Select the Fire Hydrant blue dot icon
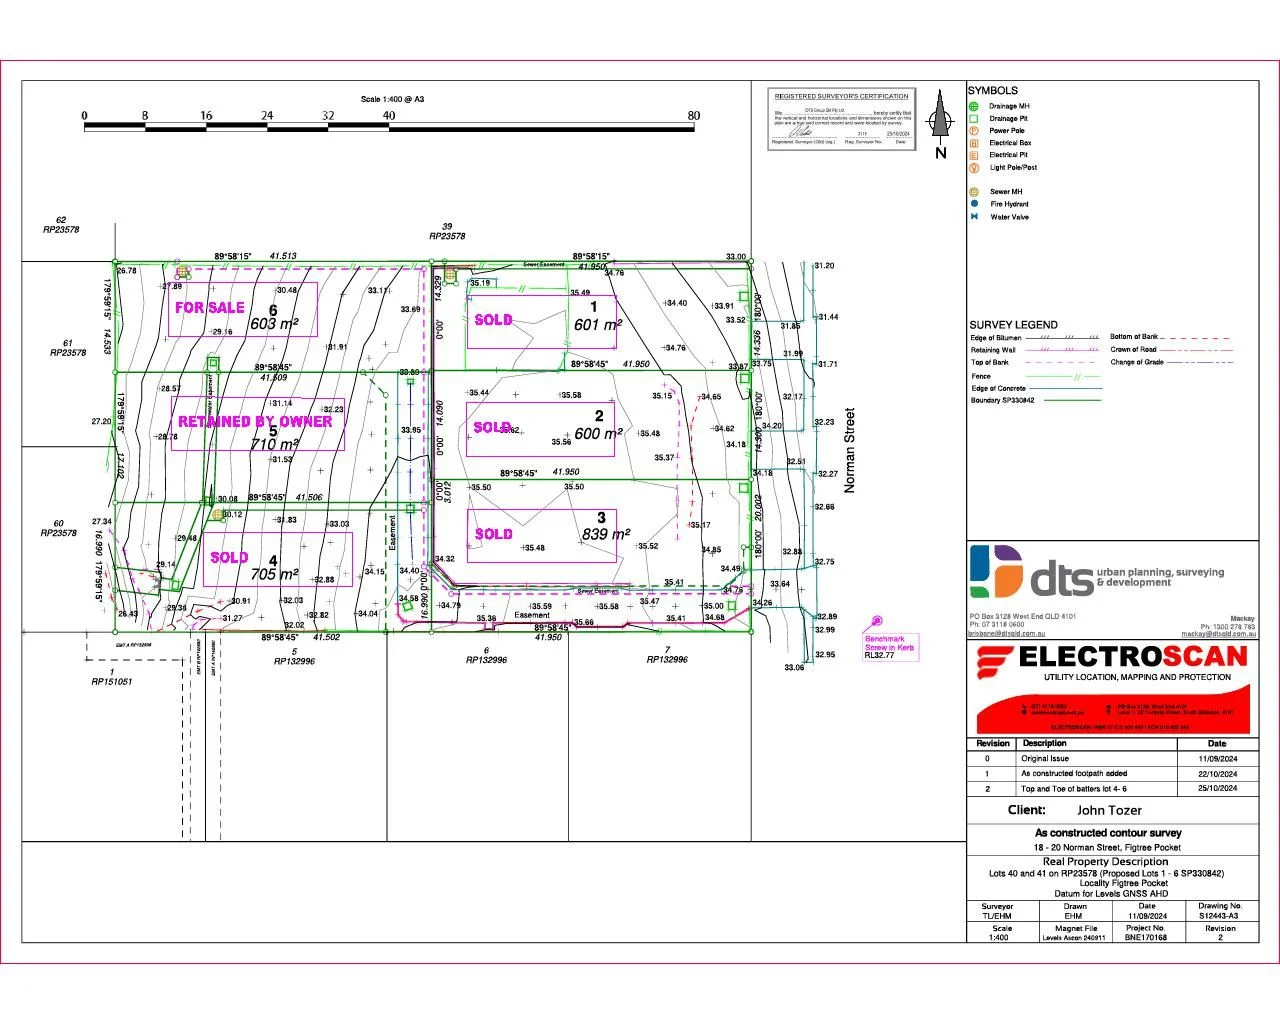The width and height of the screenshot is (1280, 1024). coord(973,204)
